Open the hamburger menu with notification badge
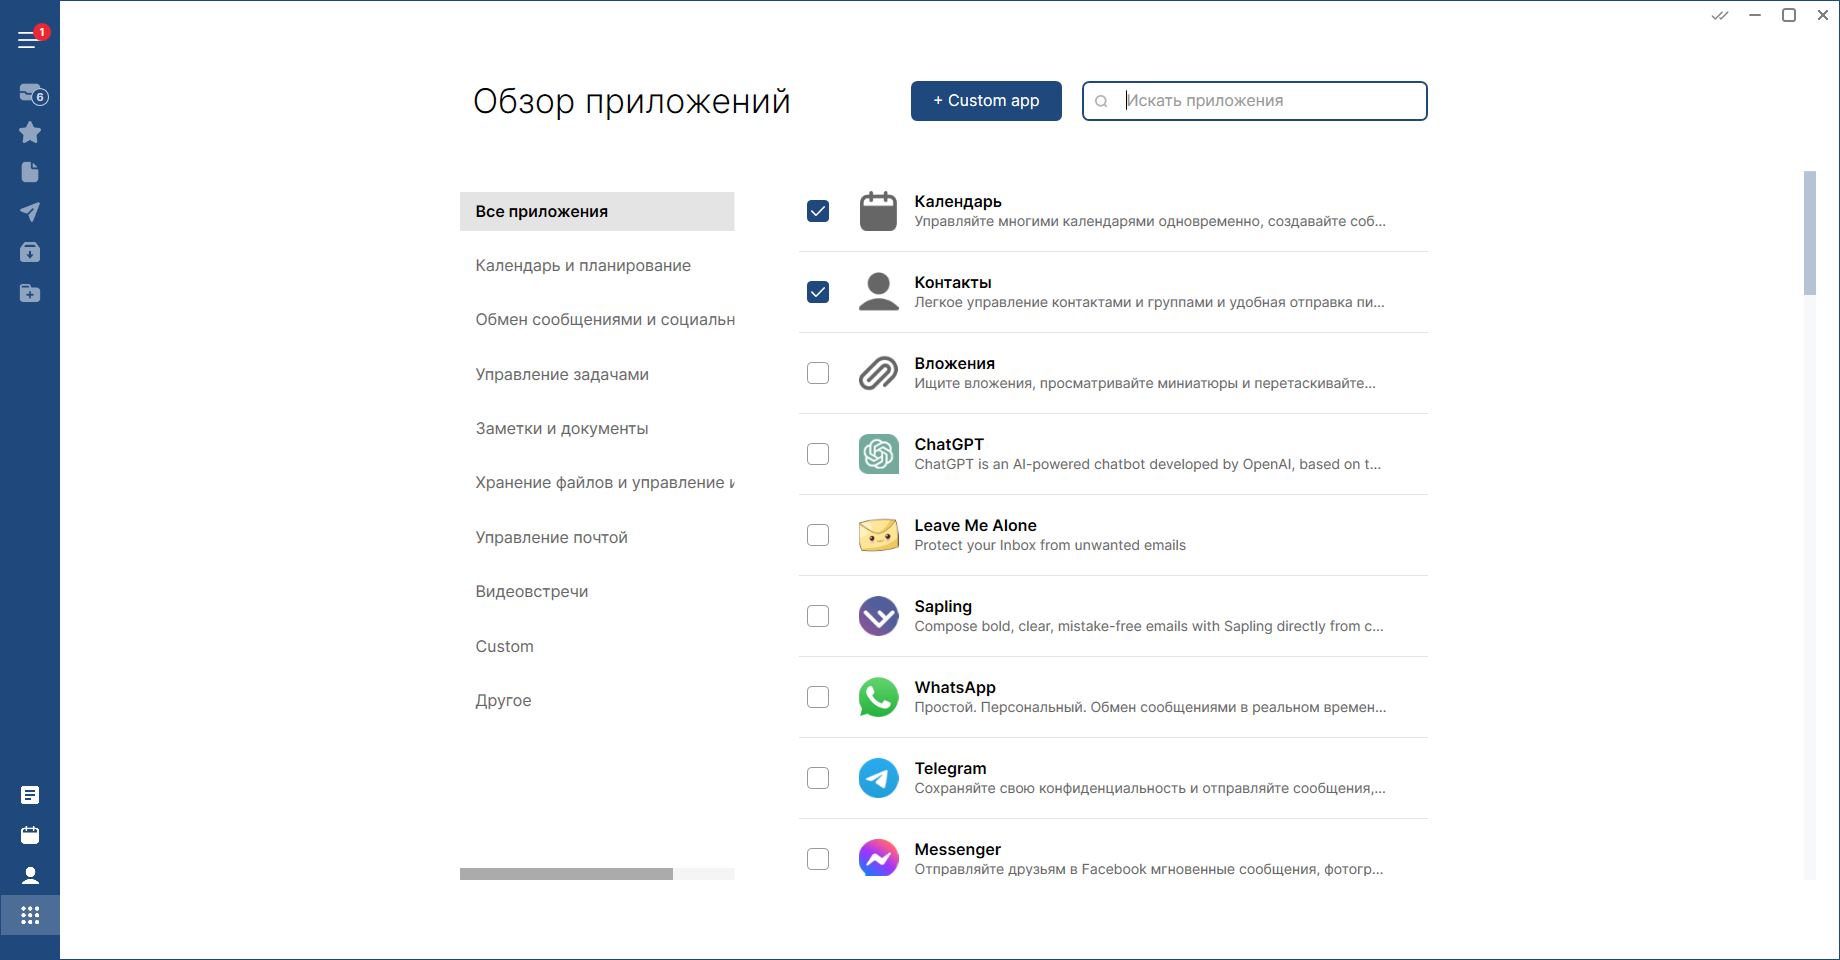This screenshot has width=1840, height=960. [28, 40]
